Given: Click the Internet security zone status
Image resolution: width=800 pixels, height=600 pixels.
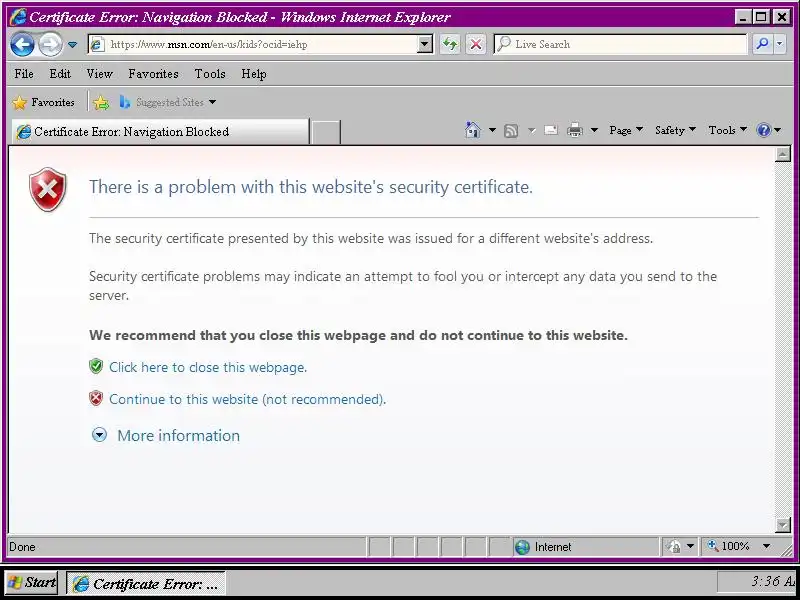Looking at the screenshot, I should [x=585, y=547].
